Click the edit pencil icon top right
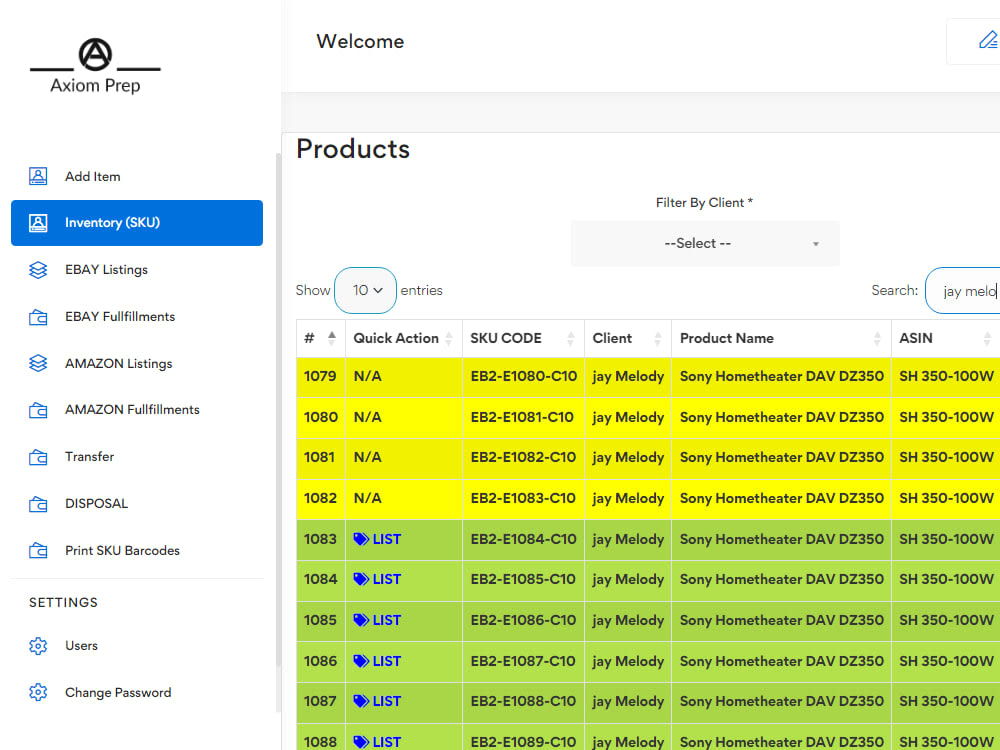 [988, 40]
